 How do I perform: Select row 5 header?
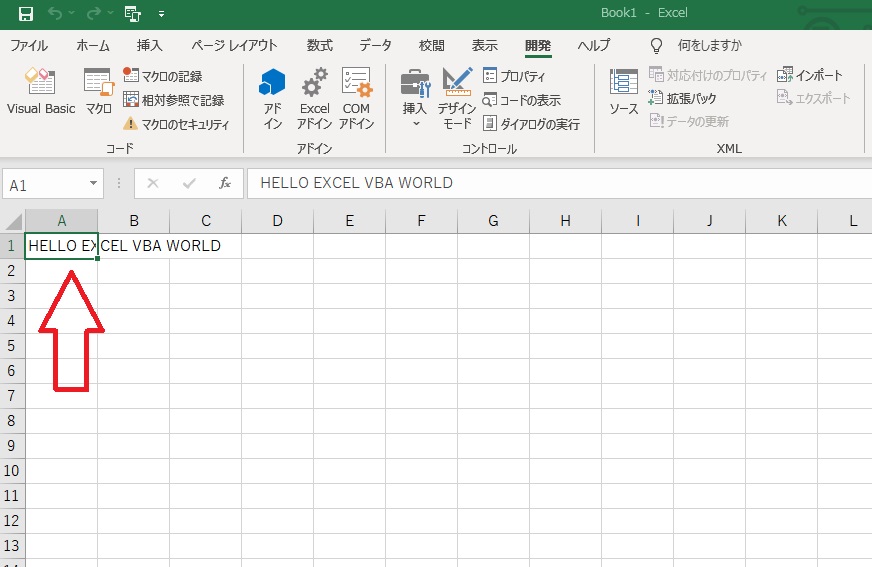pyautogui.click(x=12, y=346)
